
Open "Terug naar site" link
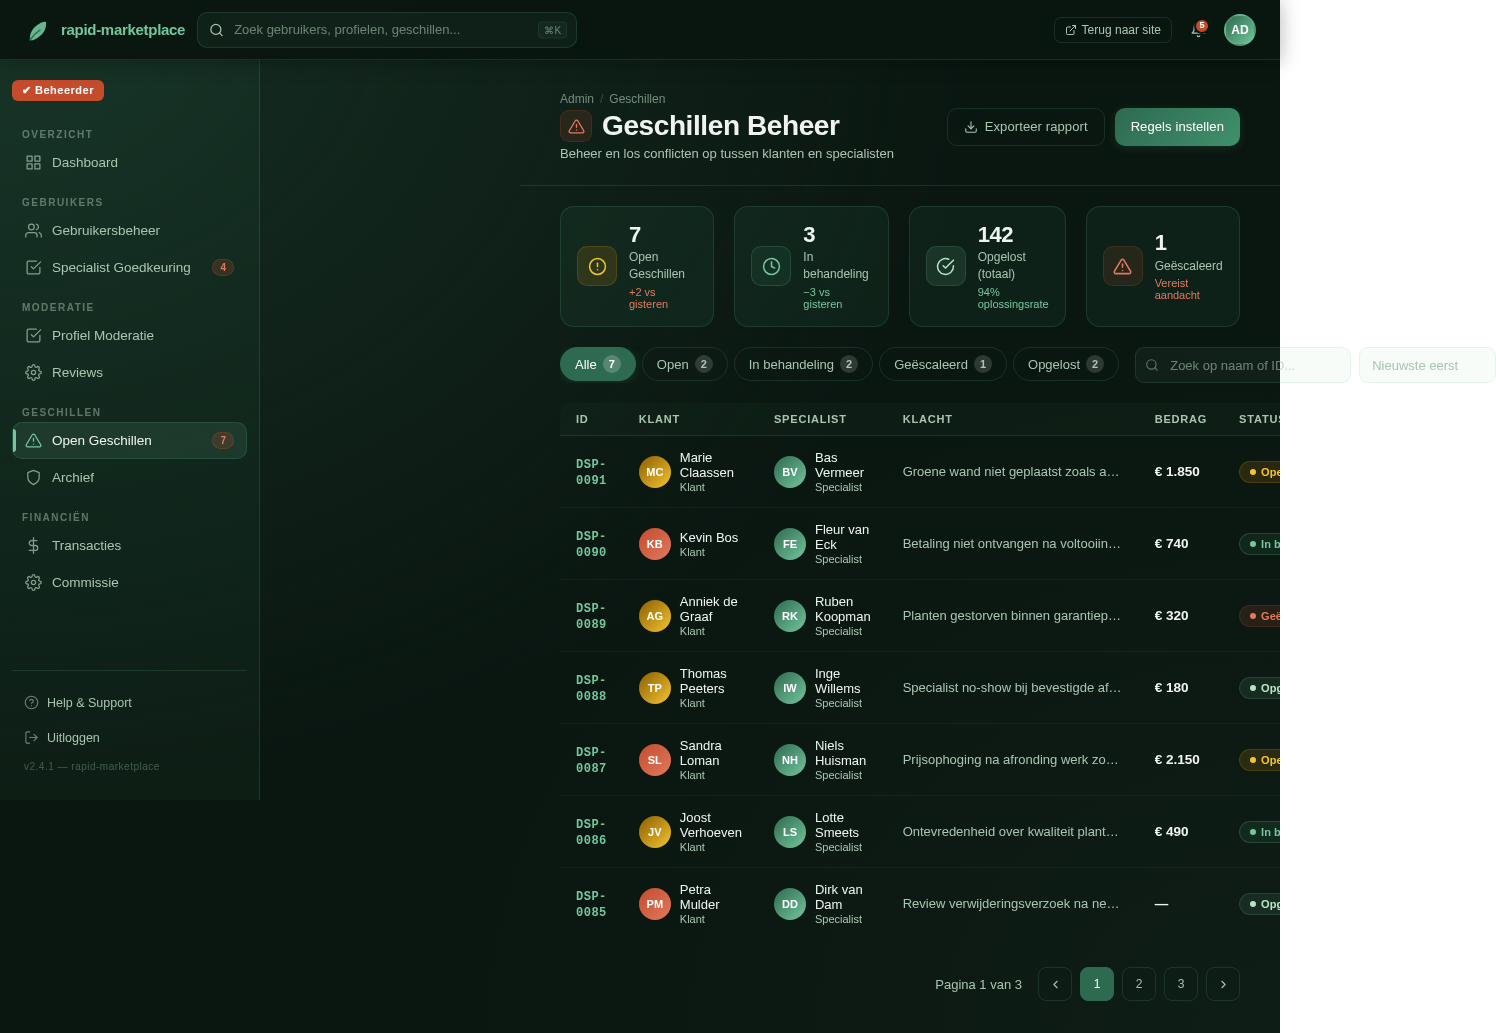click(x=1112, y=30)
